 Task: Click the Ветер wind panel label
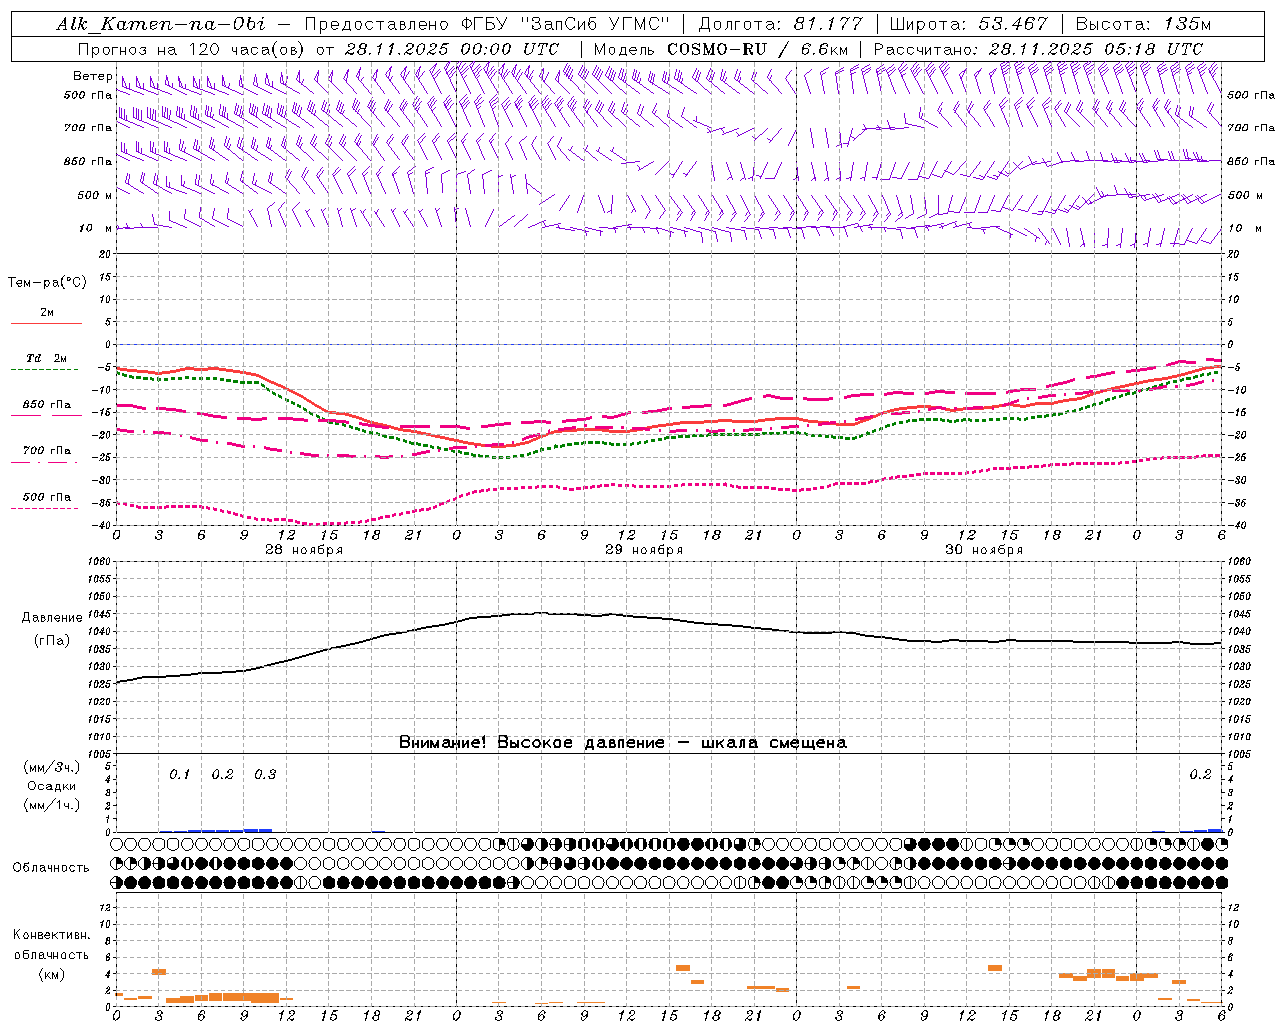[x=93, y=76]
